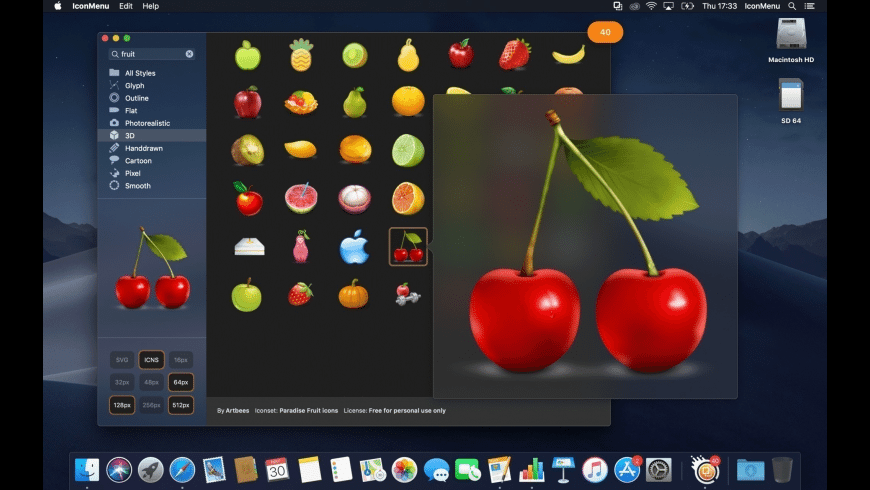The image size is (870, 490).
Task: Toggle the ICNS format option
Action: tap(151, 360)
